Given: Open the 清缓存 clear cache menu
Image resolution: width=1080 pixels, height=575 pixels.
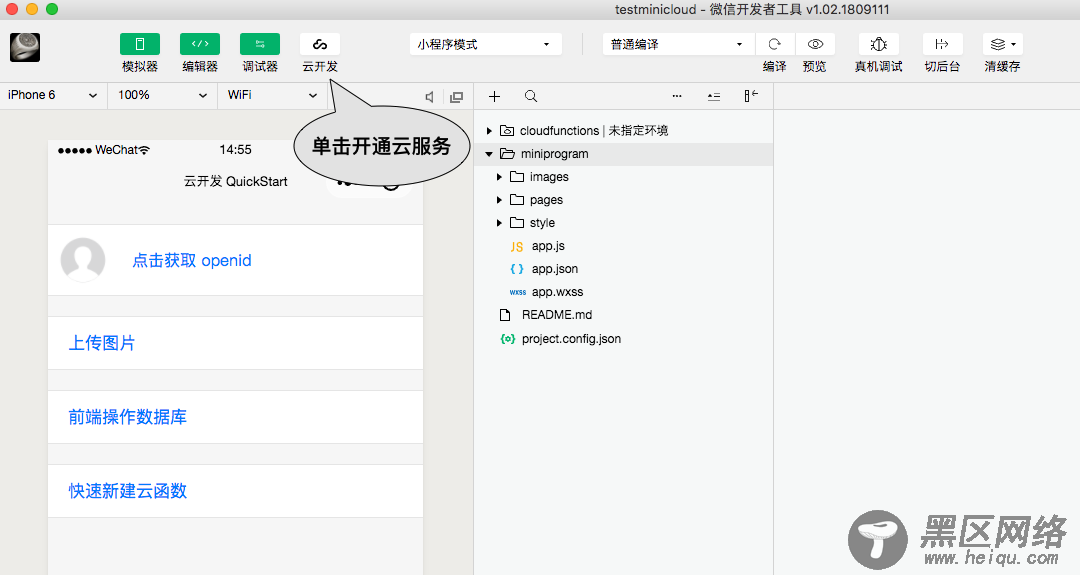Looking at the screenshot, I should tap(1003, 44).
